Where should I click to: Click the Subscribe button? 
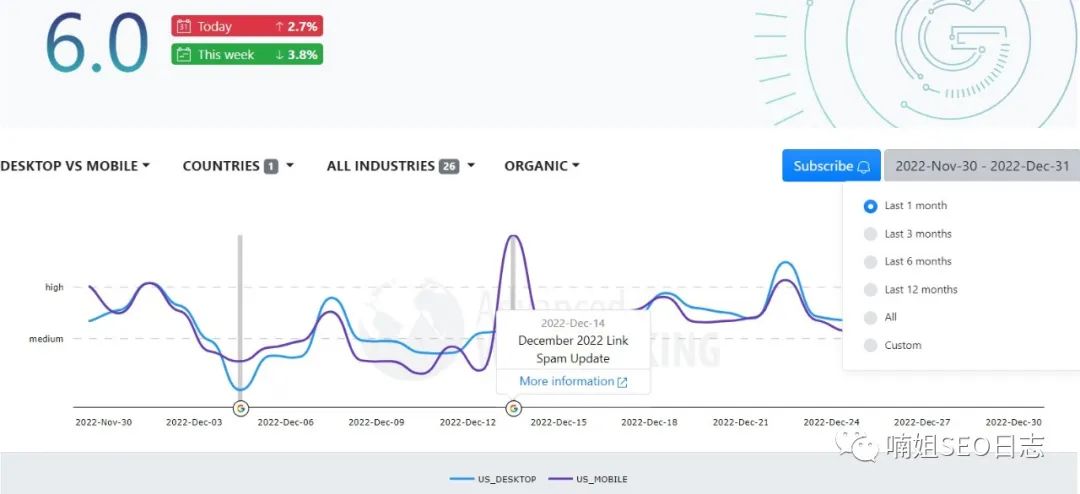831,165
